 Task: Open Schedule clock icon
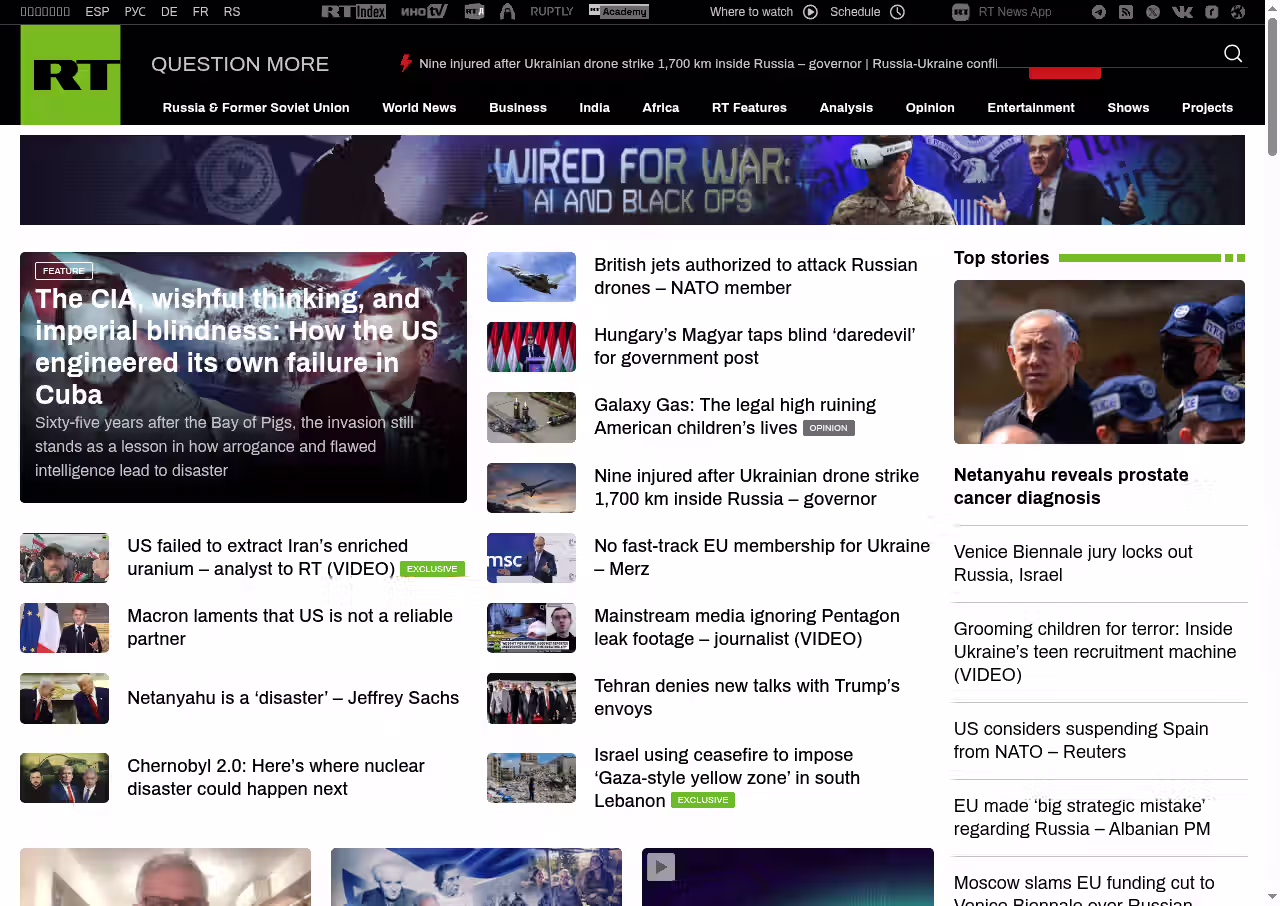pos(897,12)
